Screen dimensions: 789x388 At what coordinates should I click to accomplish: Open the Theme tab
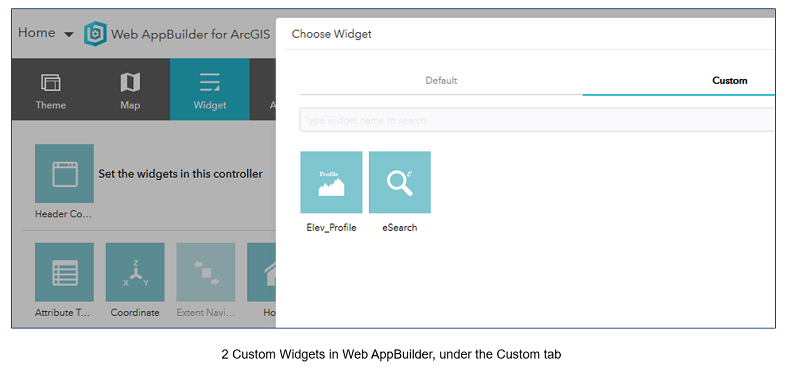(x=51, y=90)
